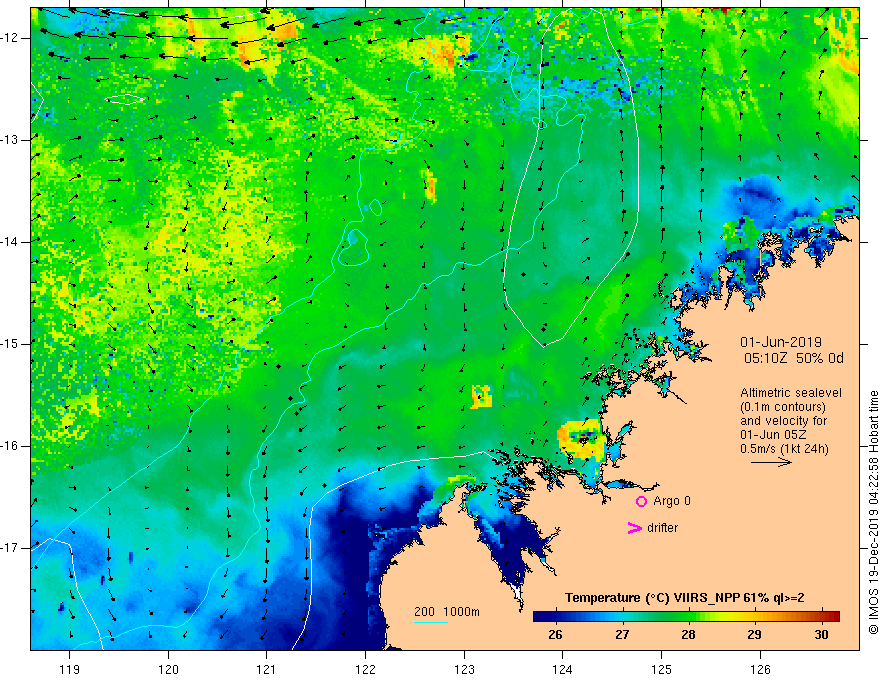
Task: Click the '(0.1m contours)' text
Action: (x=782, y=407)
